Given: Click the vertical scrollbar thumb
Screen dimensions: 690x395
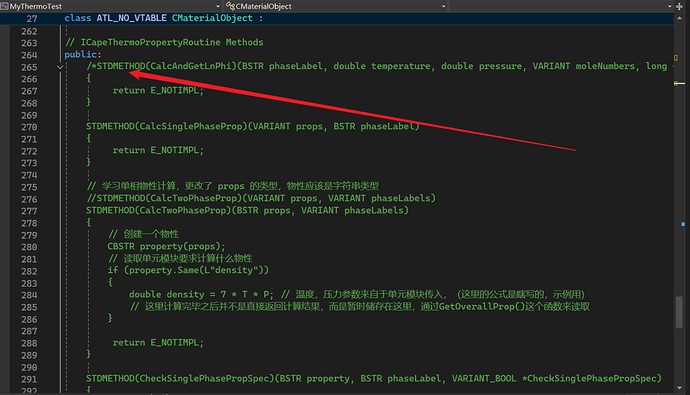Looking at the screenshot, I should coord(679,312).
